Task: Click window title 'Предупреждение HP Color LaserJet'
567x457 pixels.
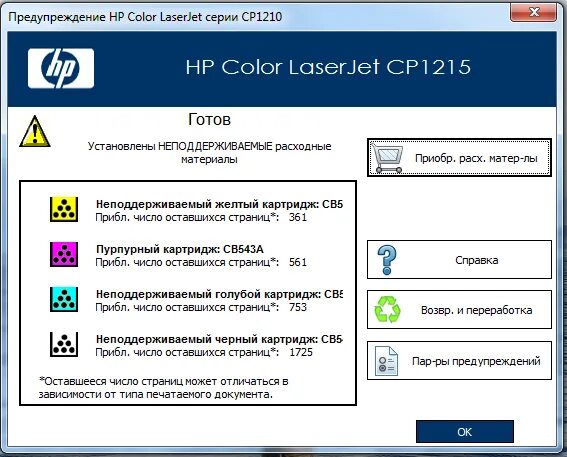Action: [x=145, y=17]
